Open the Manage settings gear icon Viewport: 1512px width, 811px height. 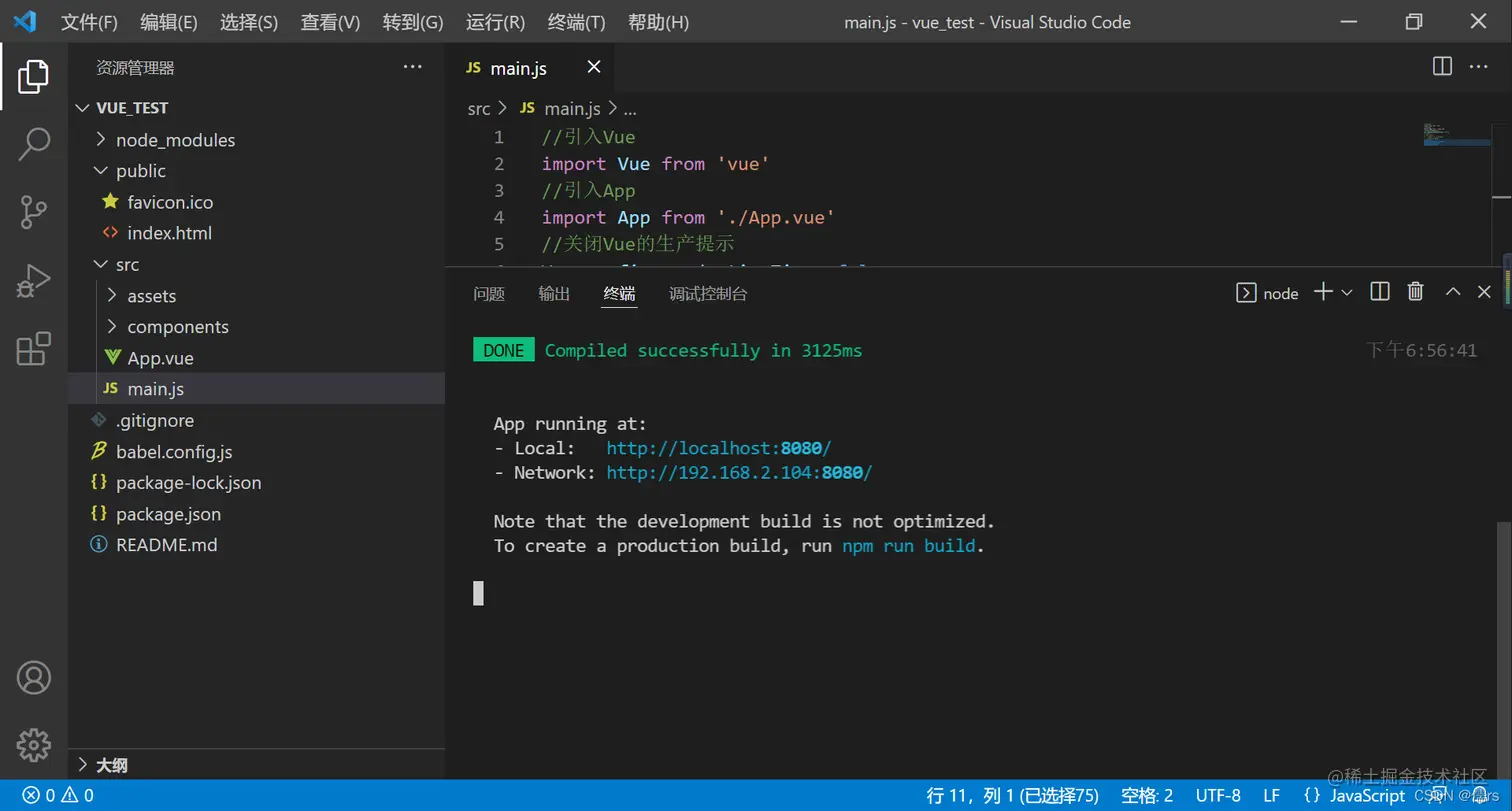pyautogui.click(x=34, y=745)
